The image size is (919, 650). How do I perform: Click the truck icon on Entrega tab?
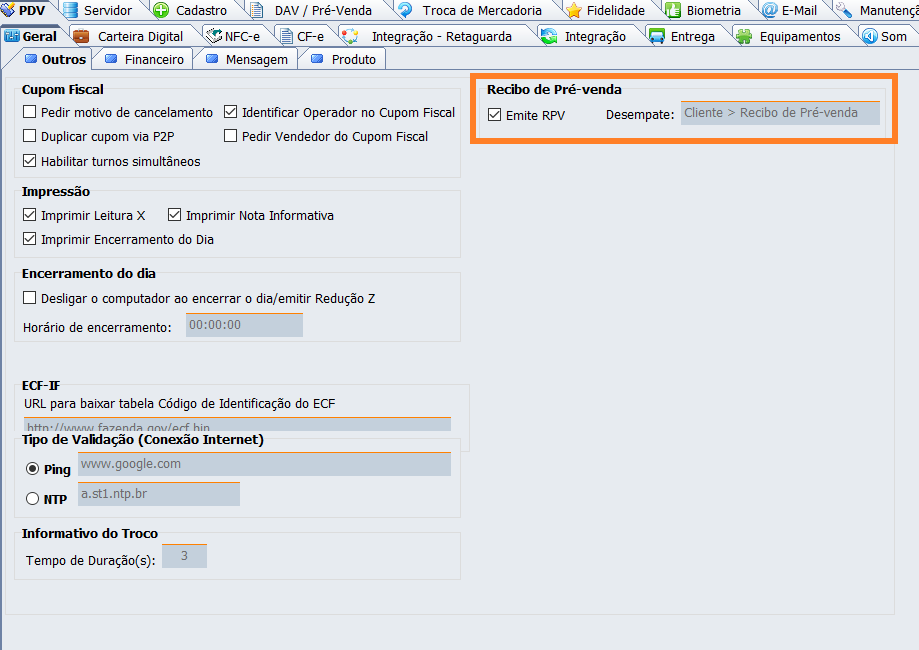(657, 36)
